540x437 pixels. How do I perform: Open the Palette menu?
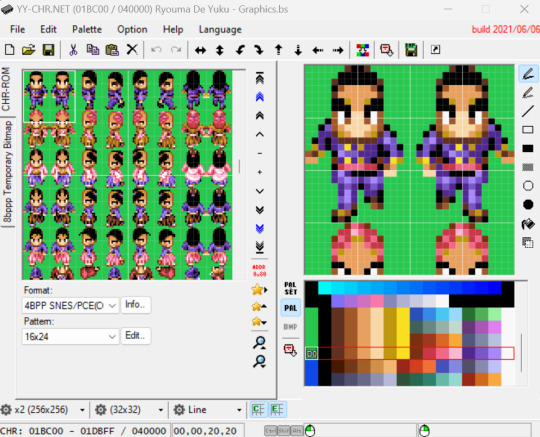tap(87, 30)
